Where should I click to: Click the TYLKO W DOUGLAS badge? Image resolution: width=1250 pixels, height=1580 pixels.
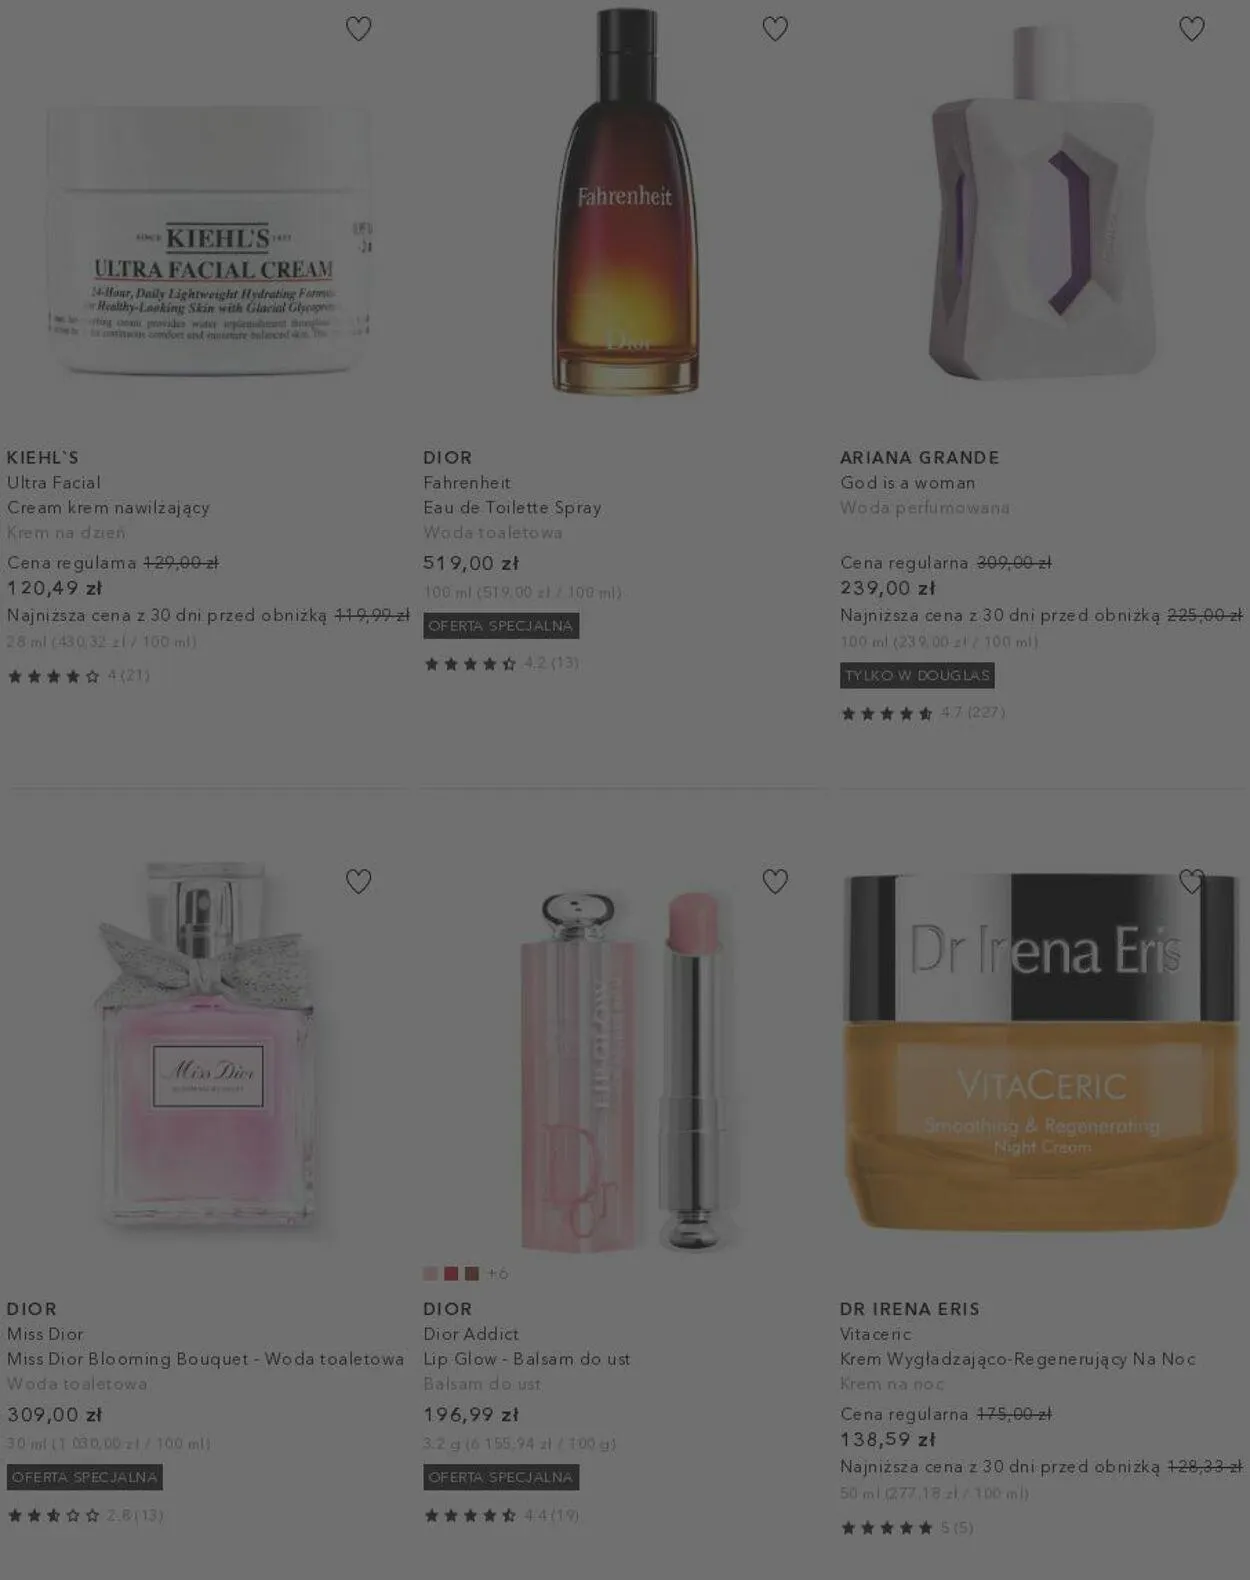pos(917,675)
